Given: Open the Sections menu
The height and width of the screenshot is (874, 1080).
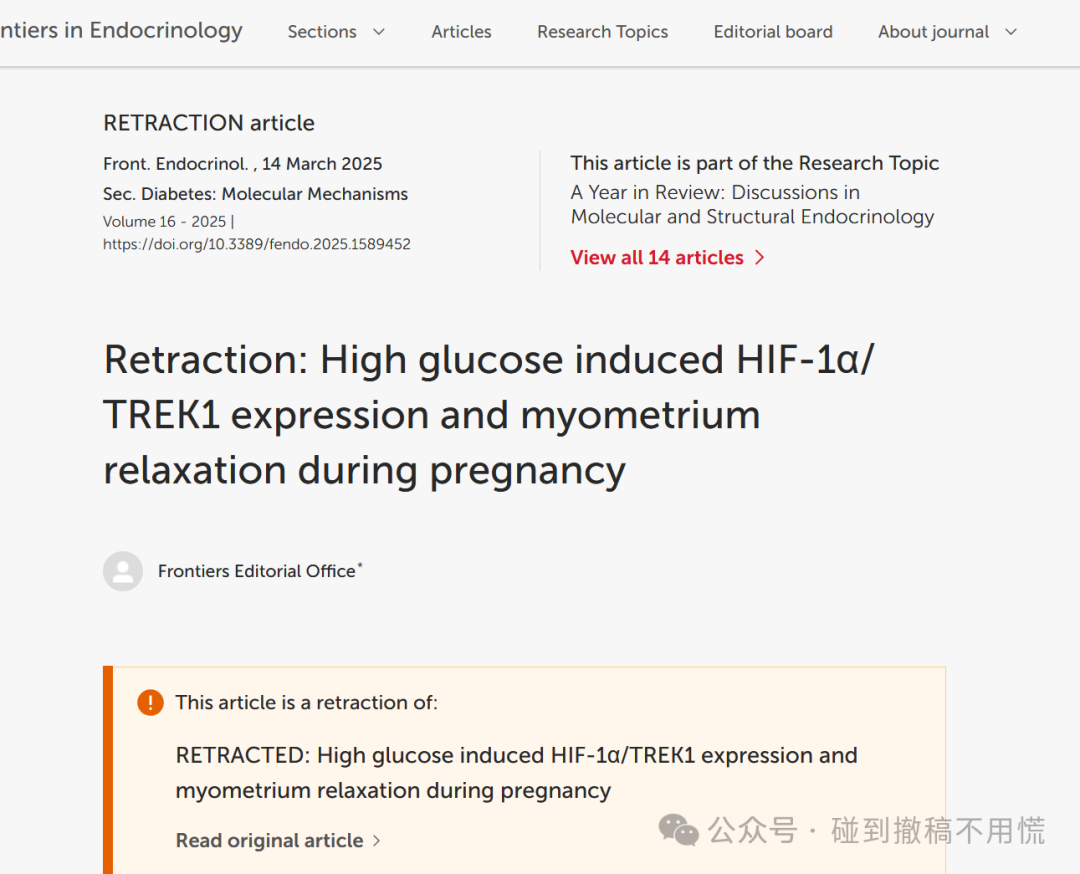Looking at the screenshot, I should point(336,32).
